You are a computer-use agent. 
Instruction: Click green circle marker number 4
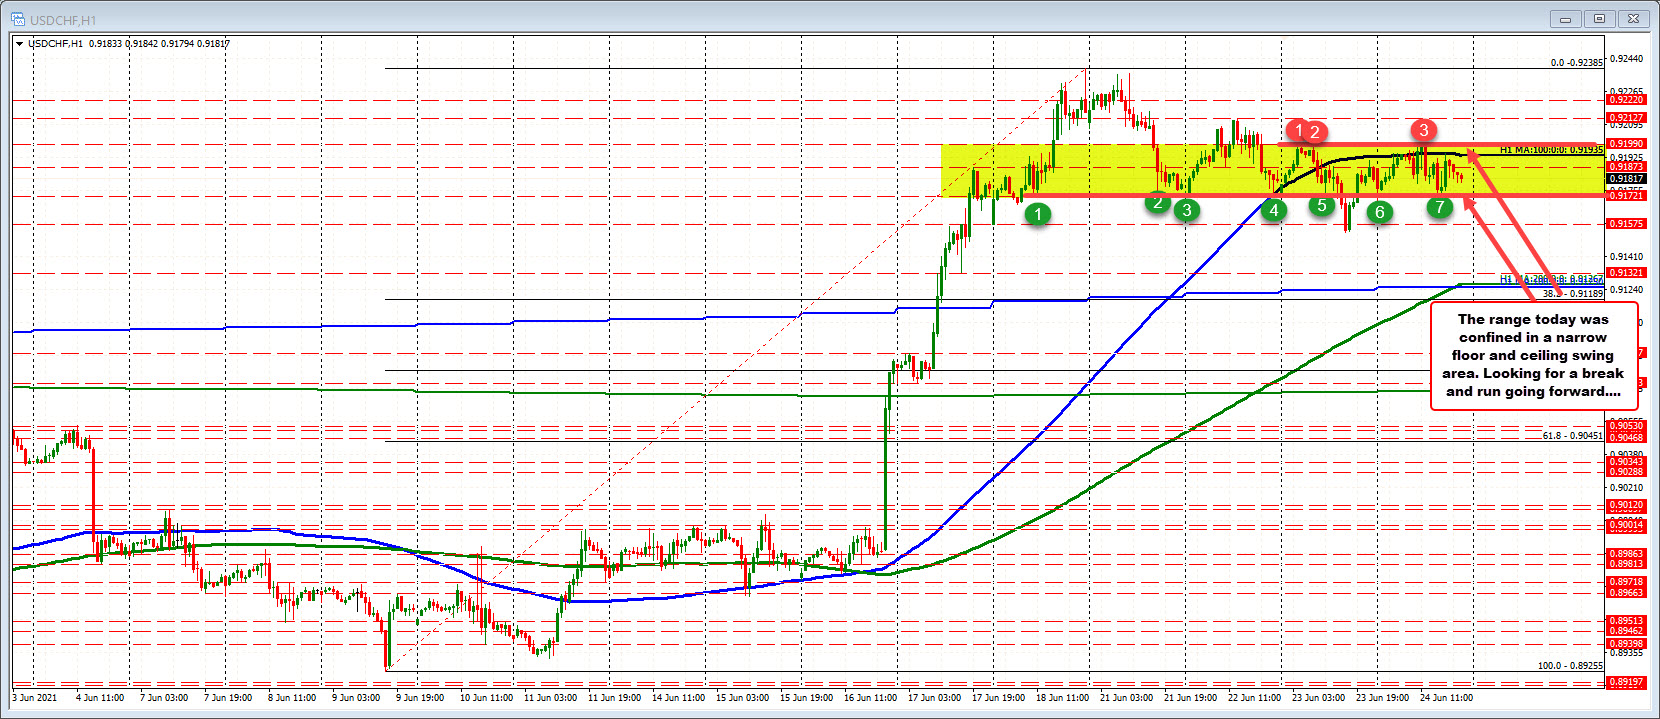tap(1274, 210)
